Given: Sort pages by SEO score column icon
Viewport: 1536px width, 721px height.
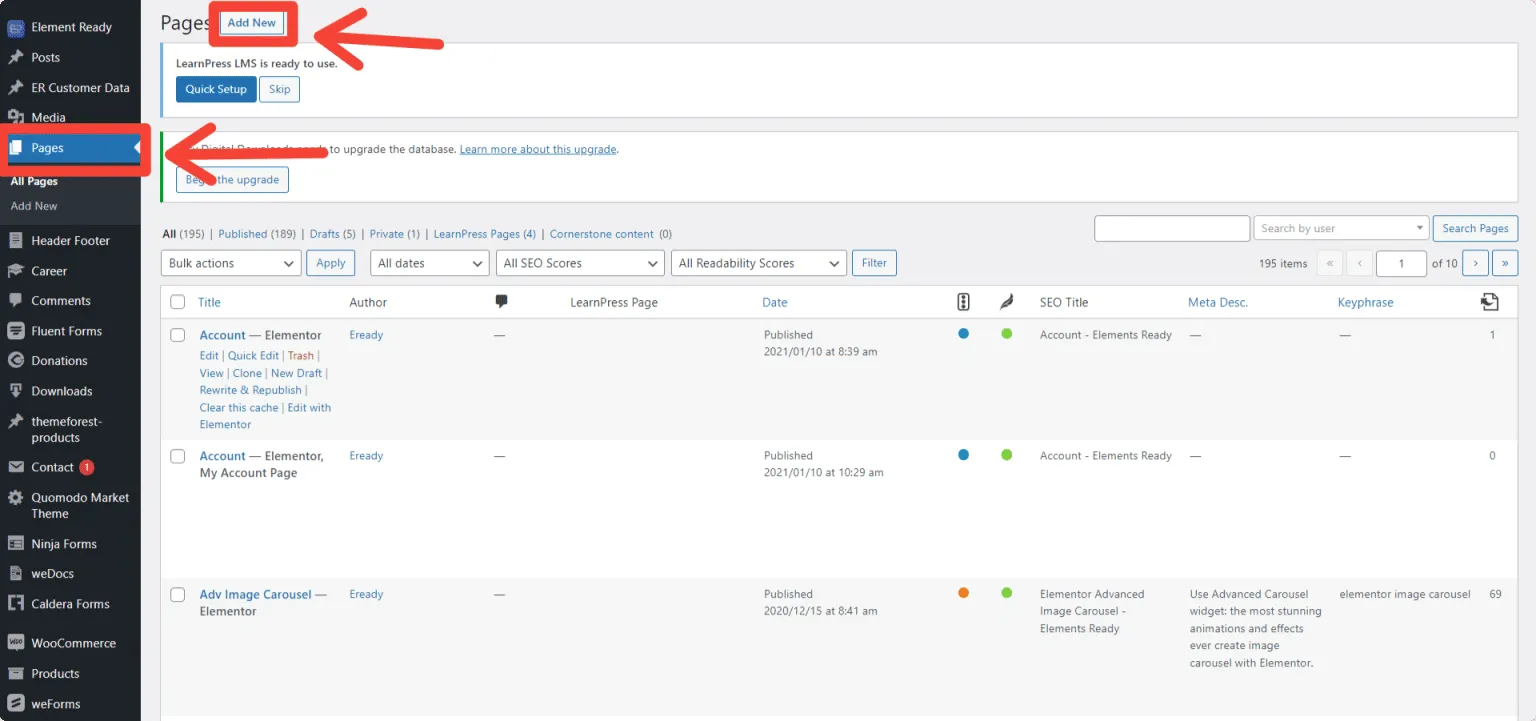Looking at the screenshot, I should (x=963, y=301).
